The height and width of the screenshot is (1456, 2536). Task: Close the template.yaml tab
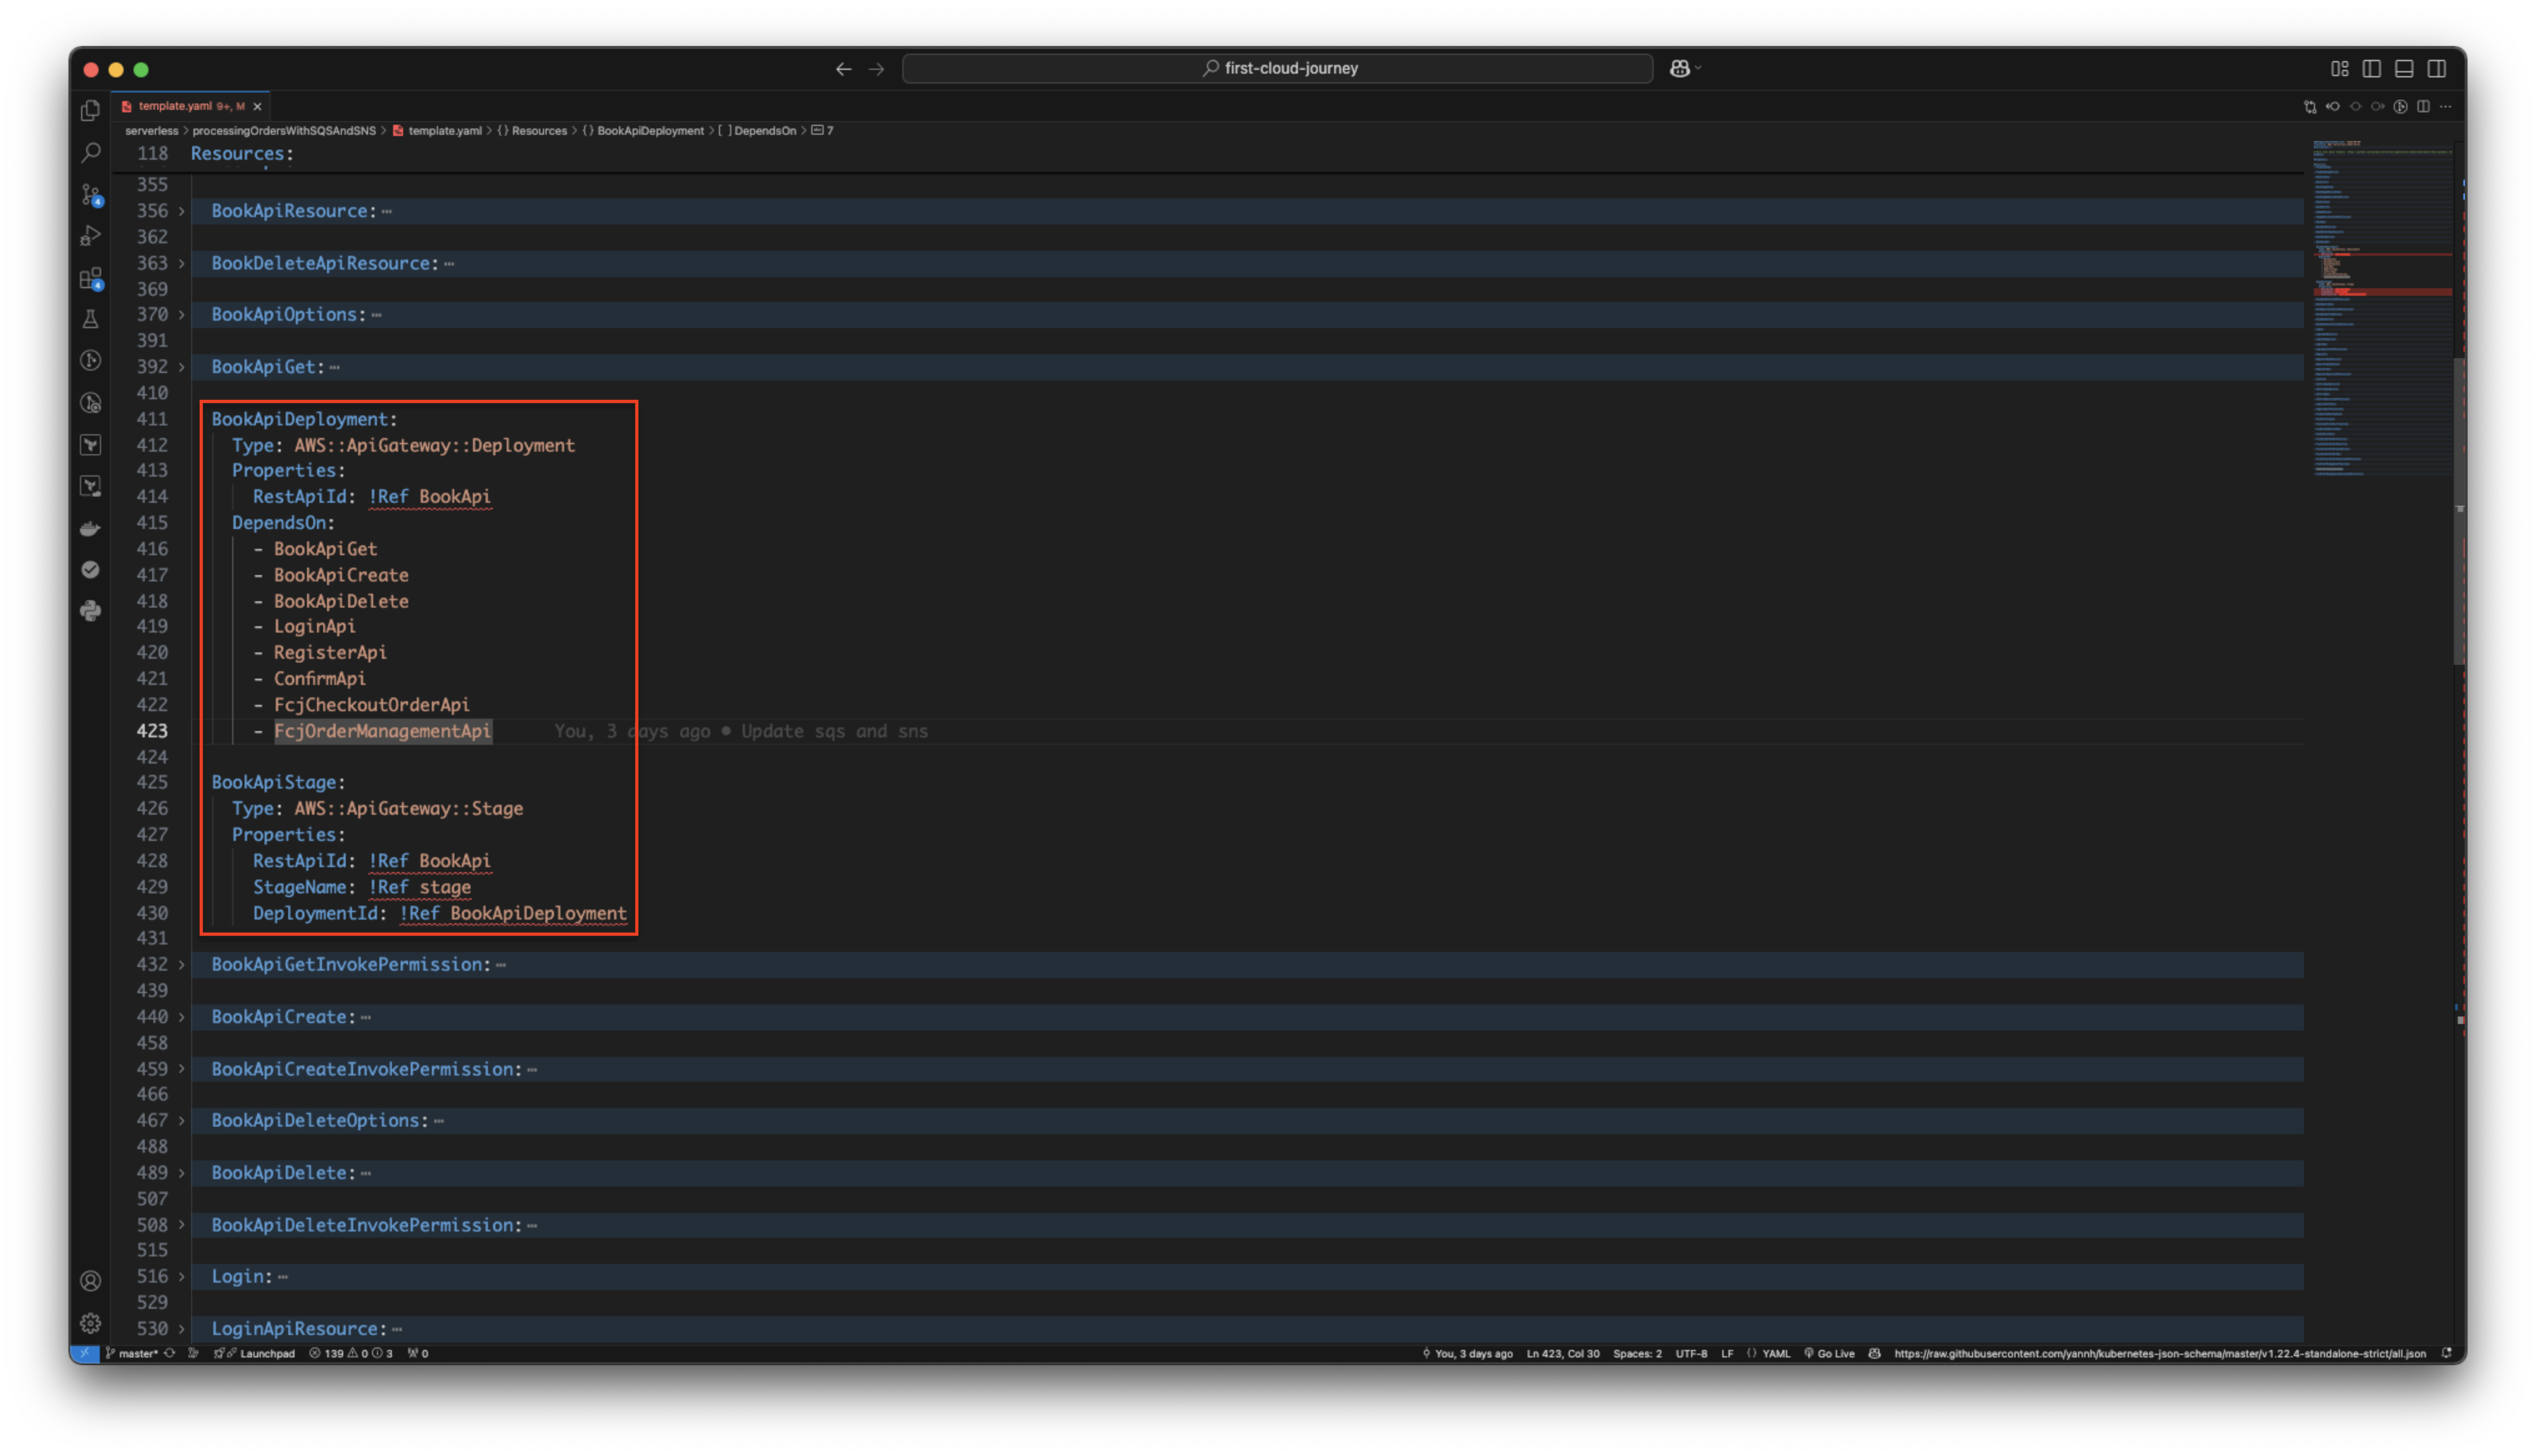pyautogui.click(x=257, y=106)
